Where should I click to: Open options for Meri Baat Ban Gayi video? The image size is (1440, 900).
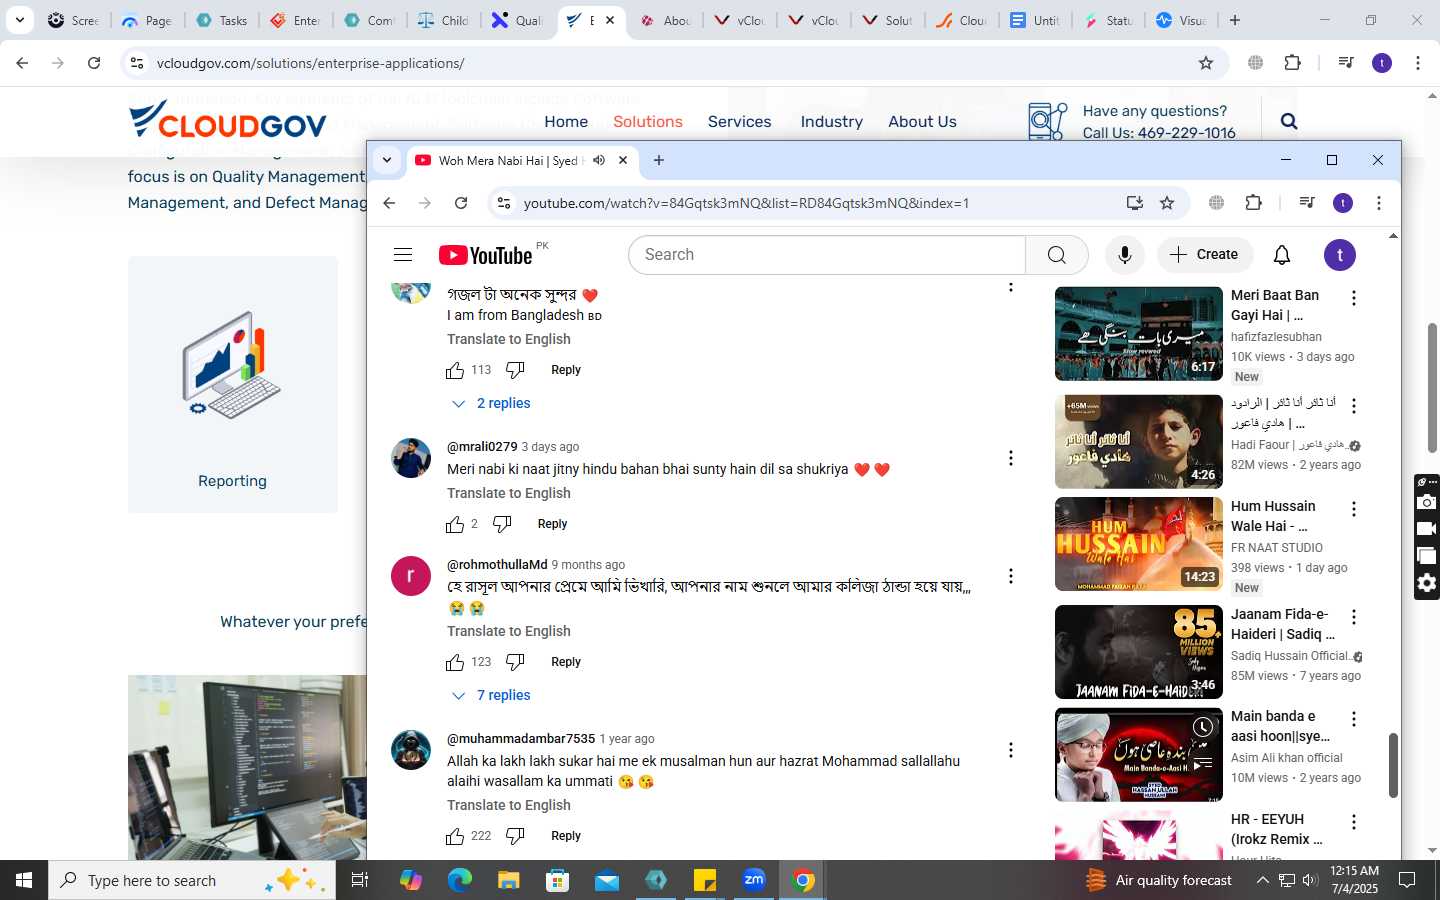(1354, 298)
